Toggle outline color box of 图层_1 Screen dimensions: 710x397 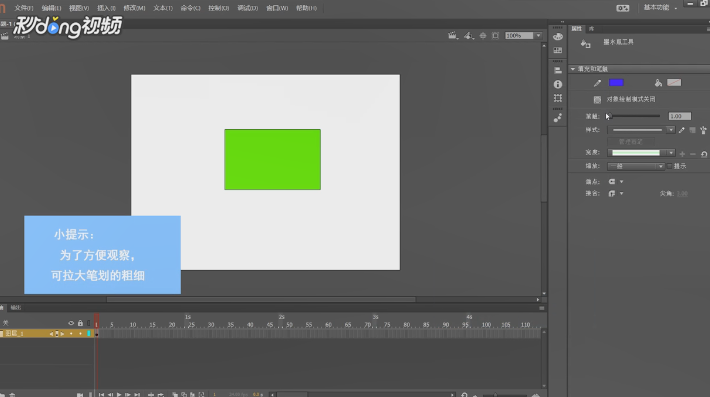coord(89,334)
